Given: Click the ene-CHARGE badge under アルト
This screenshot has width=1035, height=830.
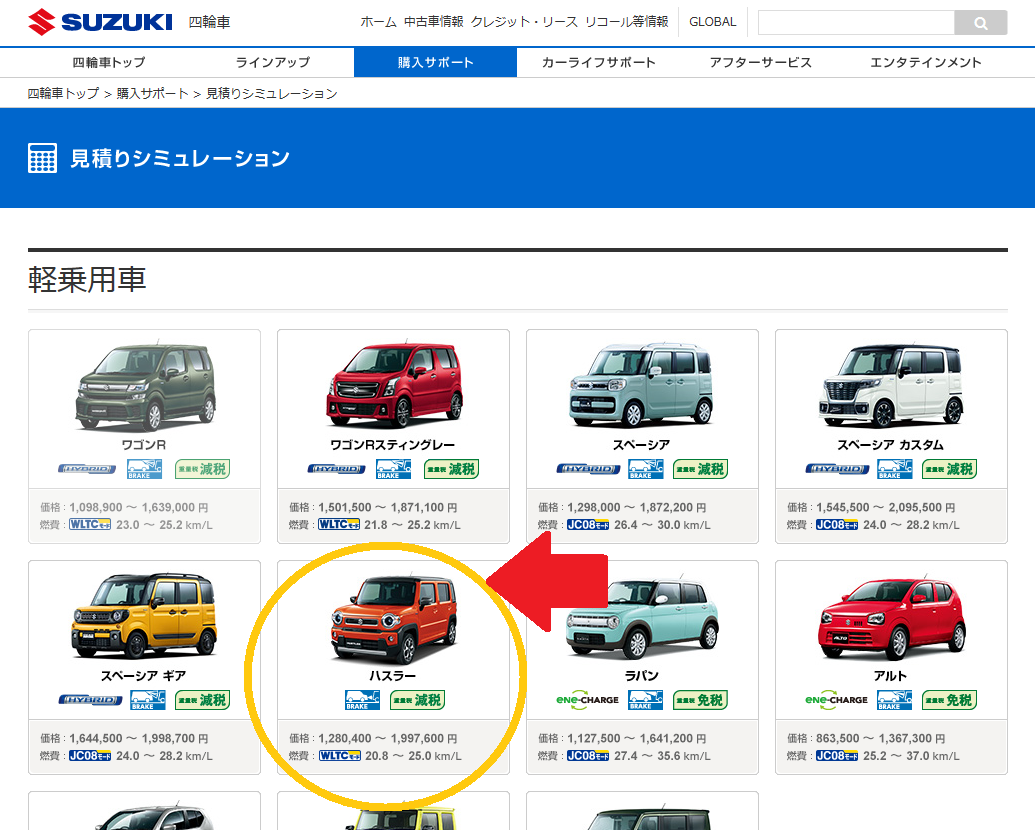Looking at the screenshot, I should point(836,700).
